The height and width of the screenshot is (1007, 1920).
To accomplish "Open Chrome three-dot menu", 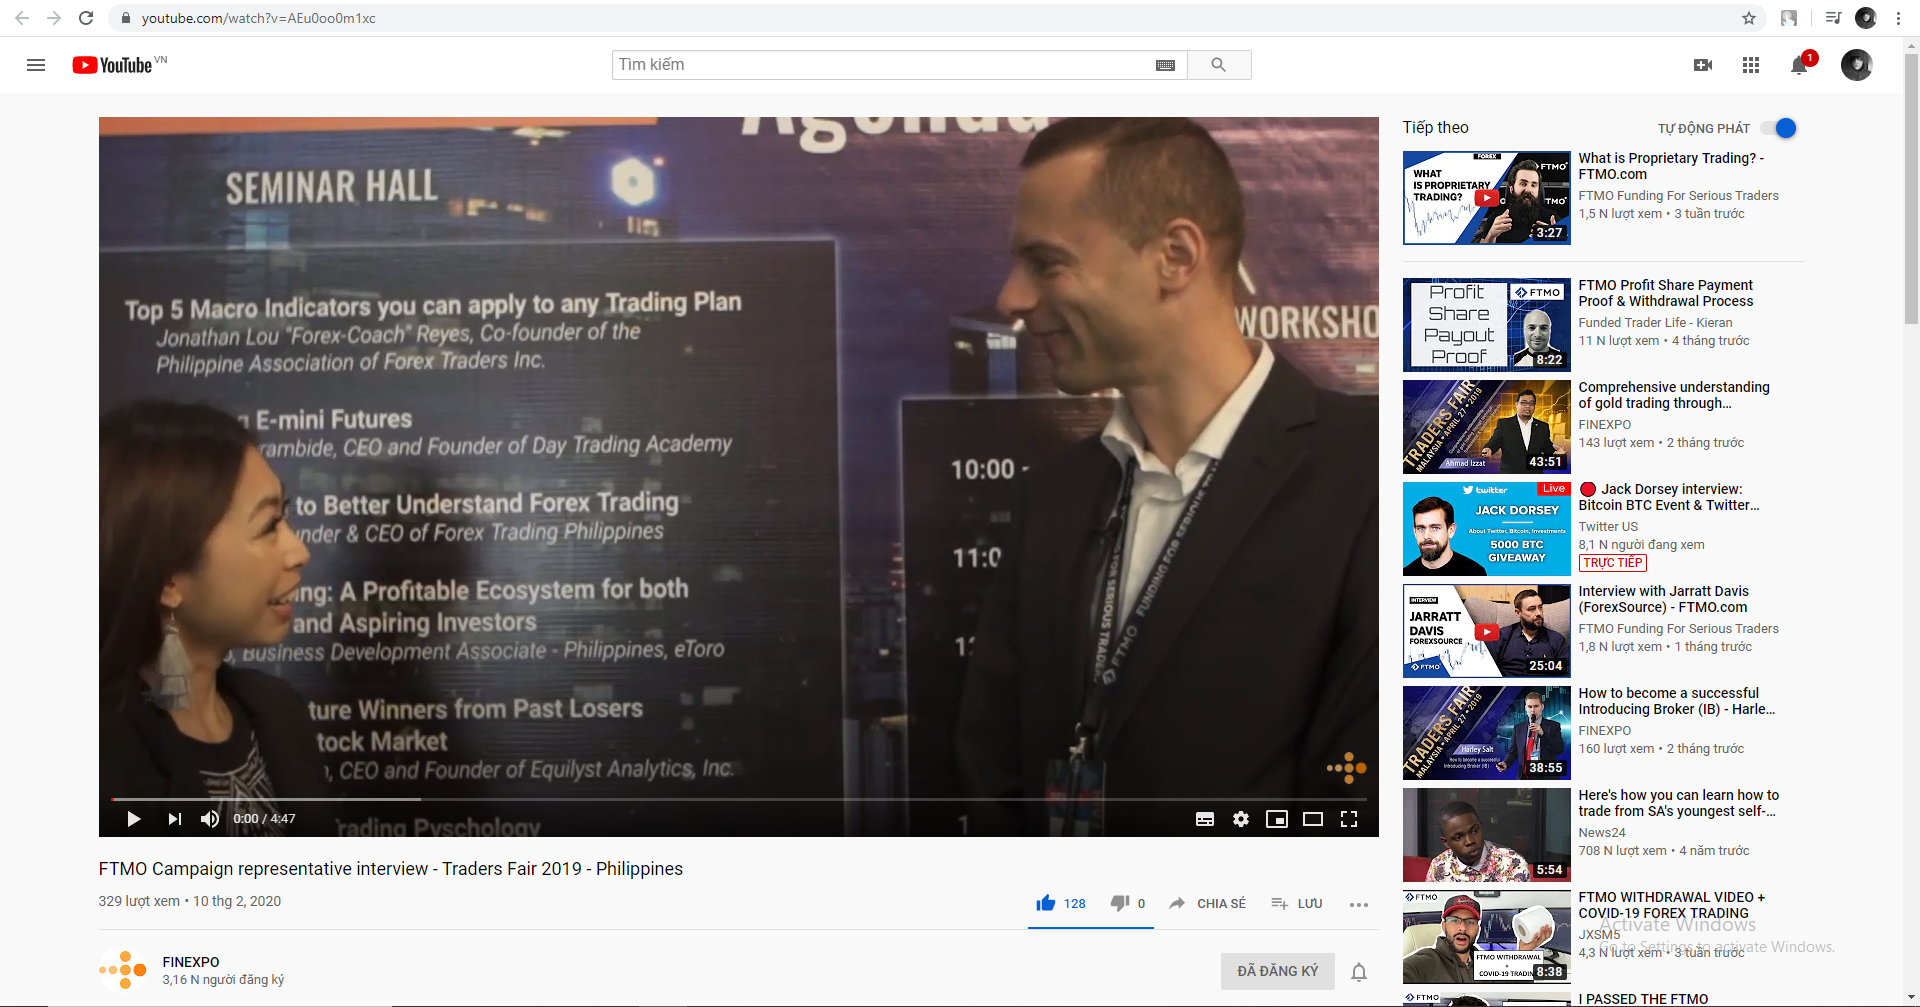I will pyautogui.click(x=1898, y=18).
